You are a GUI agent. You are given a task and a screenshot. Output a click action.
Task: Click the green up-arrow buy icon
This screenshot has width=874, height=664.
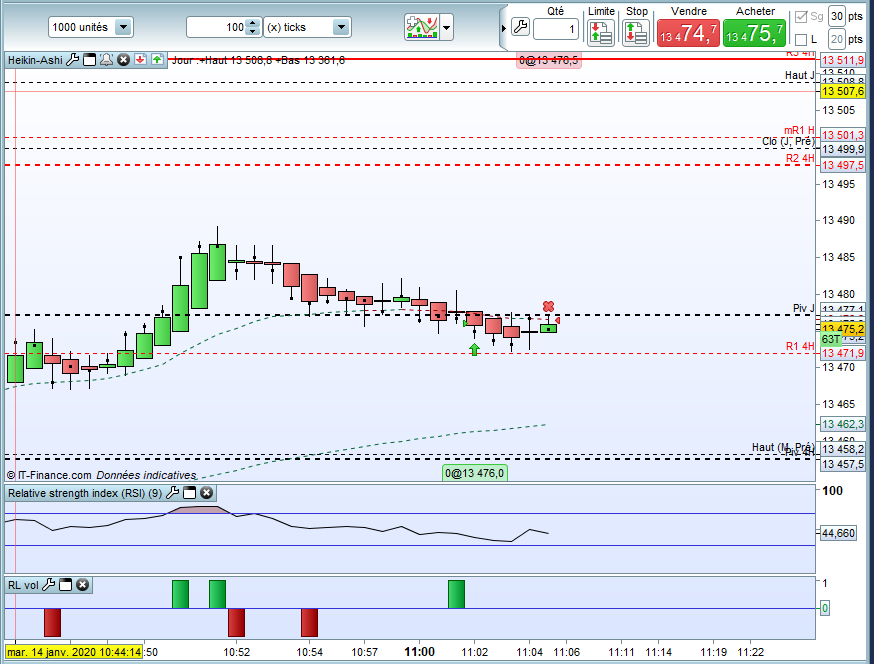[157, 60]
